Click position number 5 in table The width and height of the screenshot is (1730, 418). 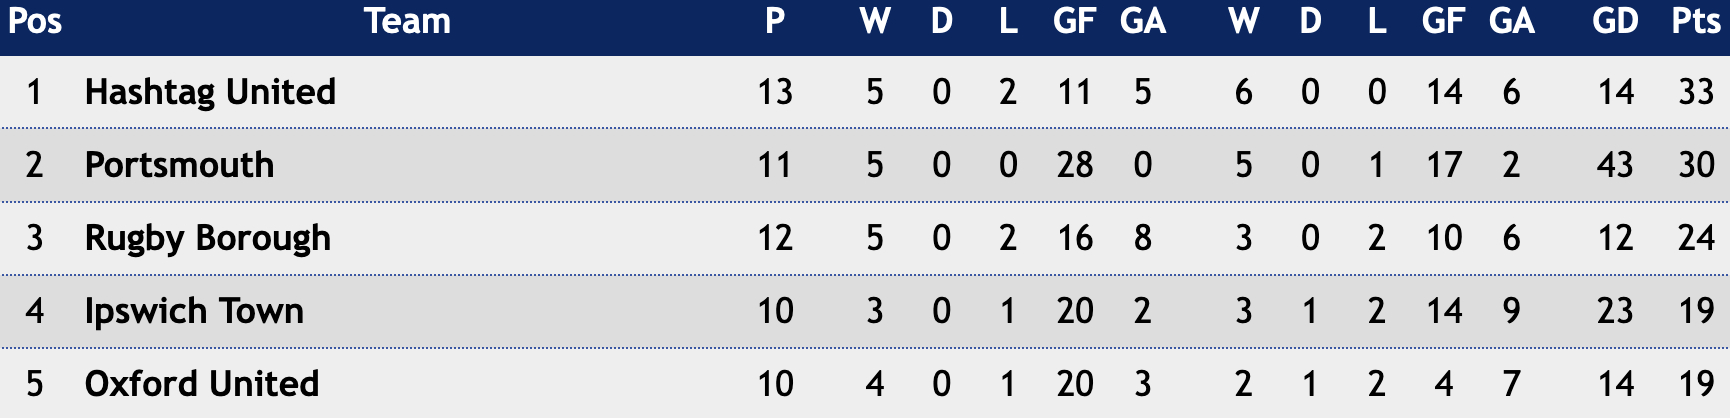35,384
